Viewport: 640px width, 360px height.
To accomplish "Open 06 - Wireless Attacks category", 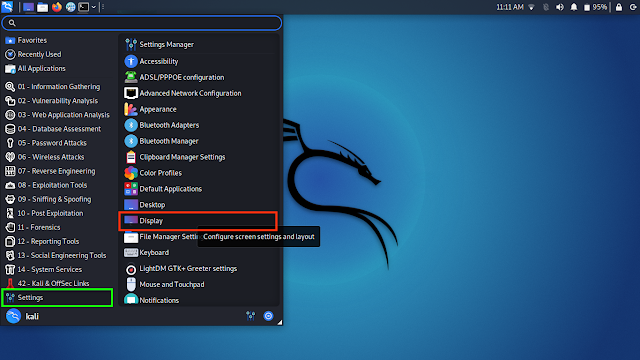I will pos(59,157).
